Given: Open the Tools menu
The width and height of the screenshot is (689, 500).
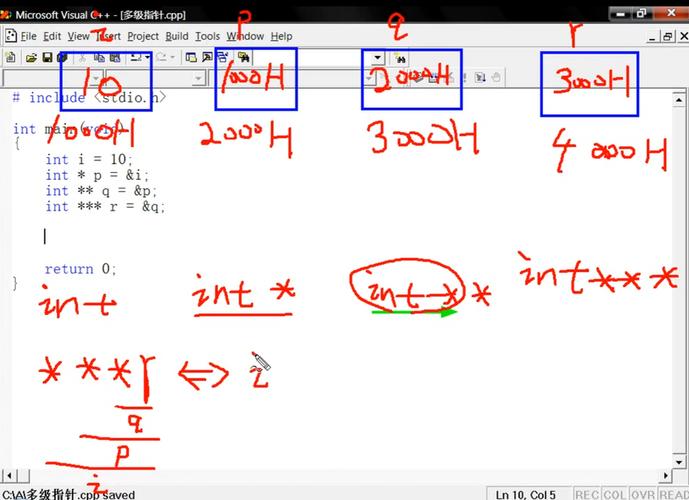Looking at the screenshot, I should pos(207,36).
